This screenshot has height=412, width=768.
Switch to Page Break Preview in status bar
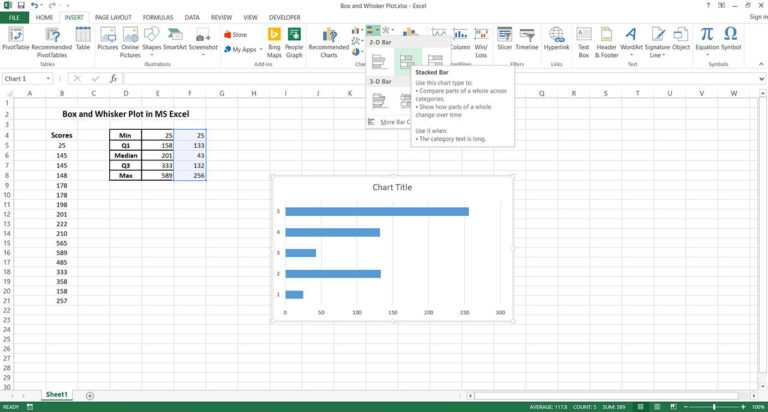pyautogui.click(x=673, y=407)
